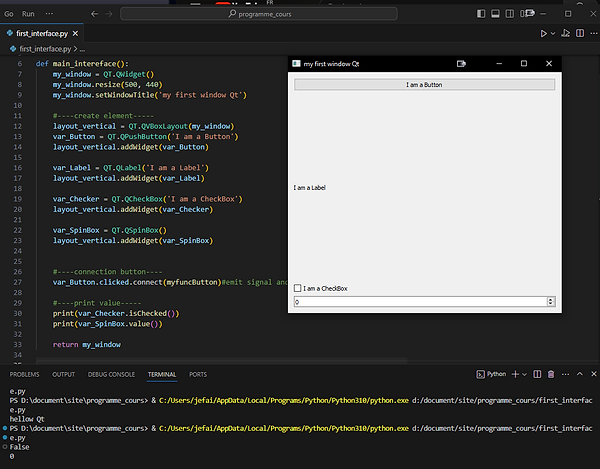The width and height of the screenshot is (600, 469).
Task: Run the Python file with play icon
Action: (543, 34)
